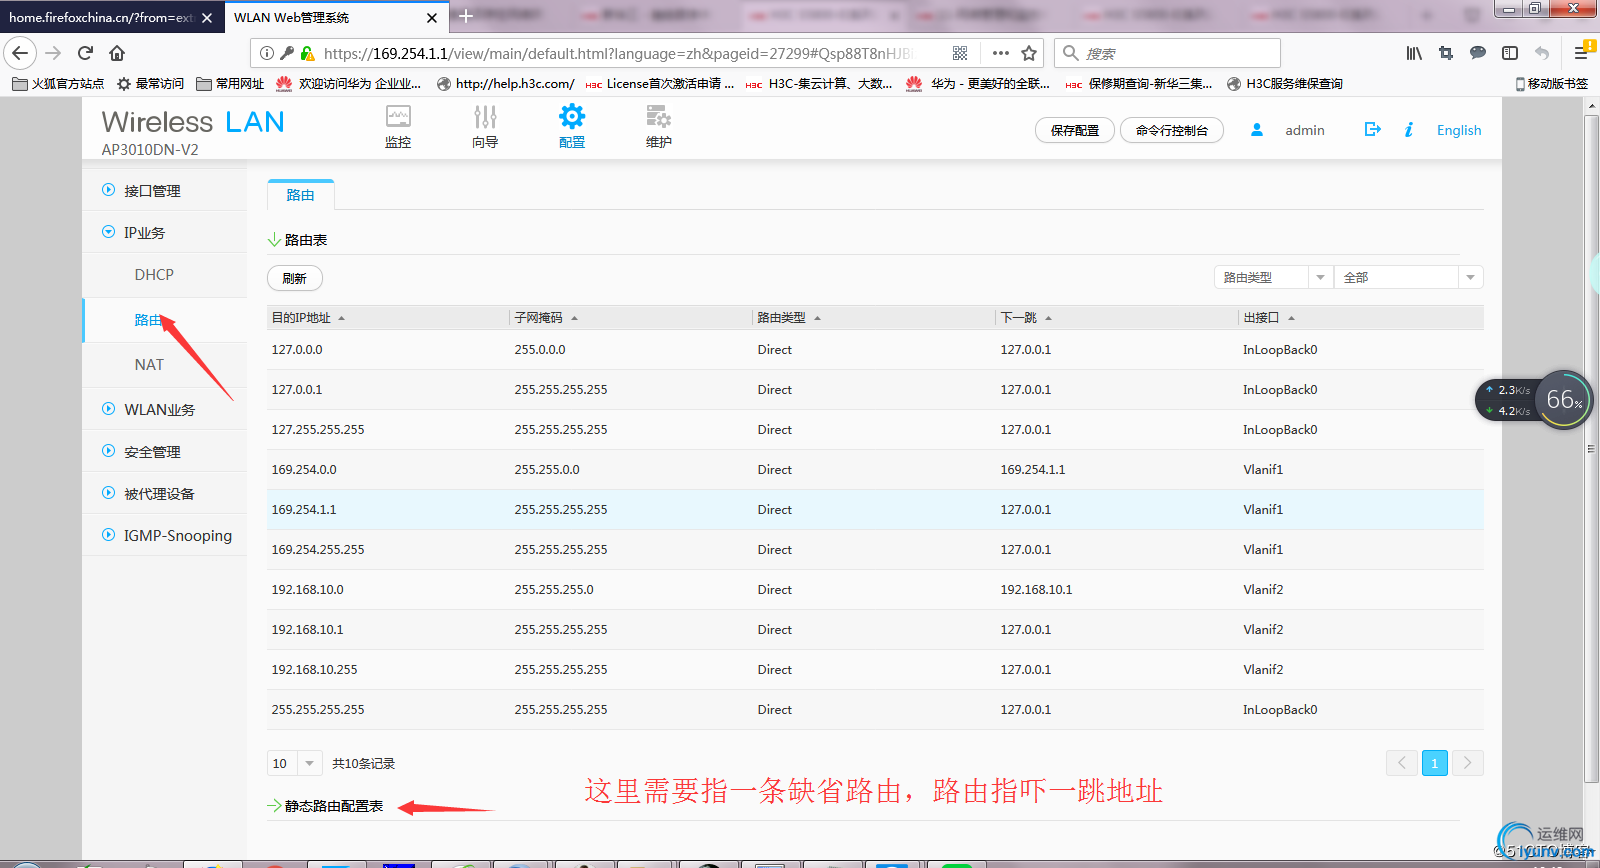
Task: Open the page actions three-dot menu
Action: click(x=1001, y=53)
